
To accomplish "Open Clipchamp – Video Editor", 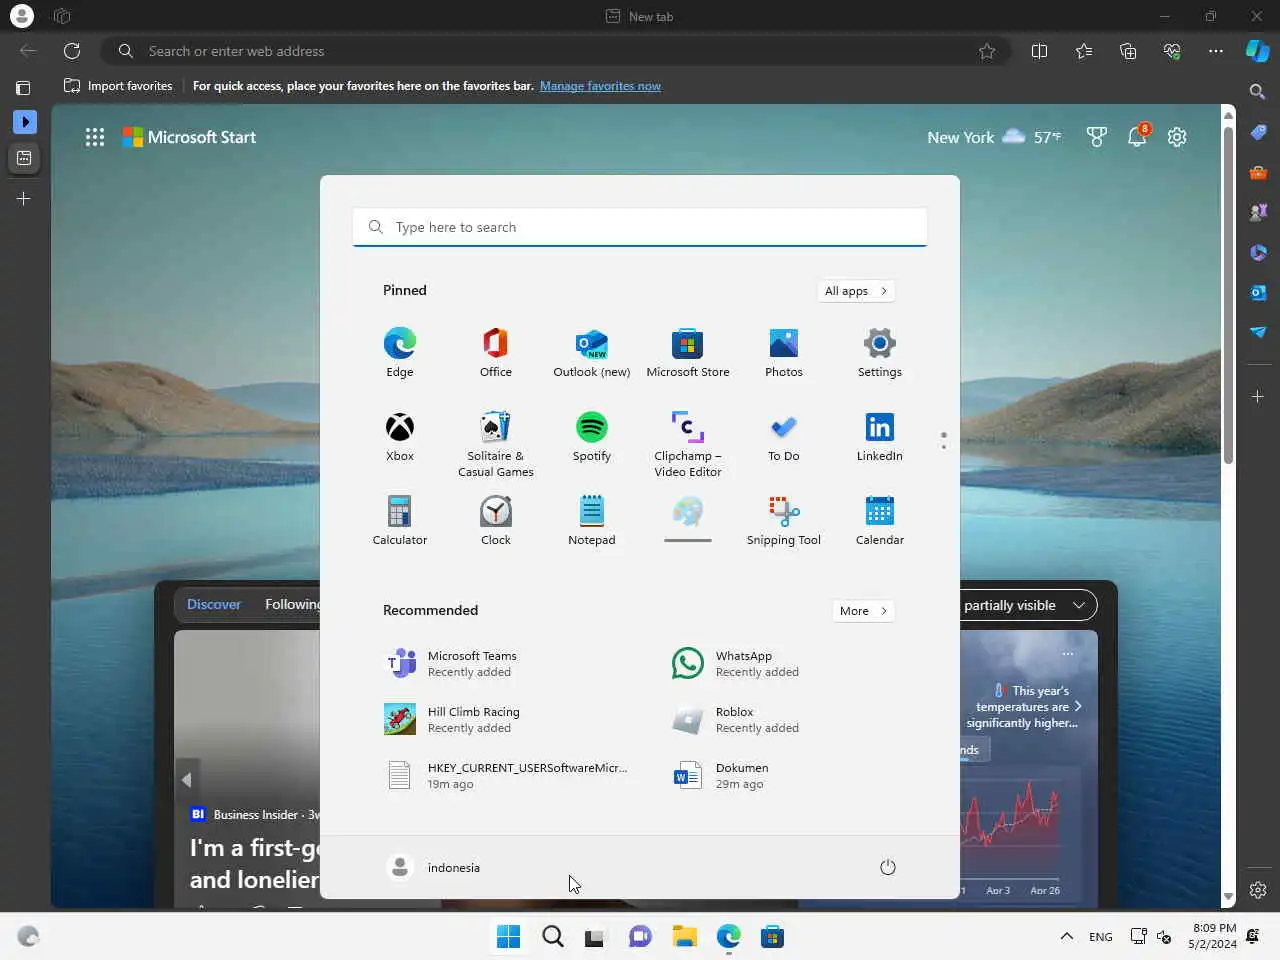I will (688, 444).
